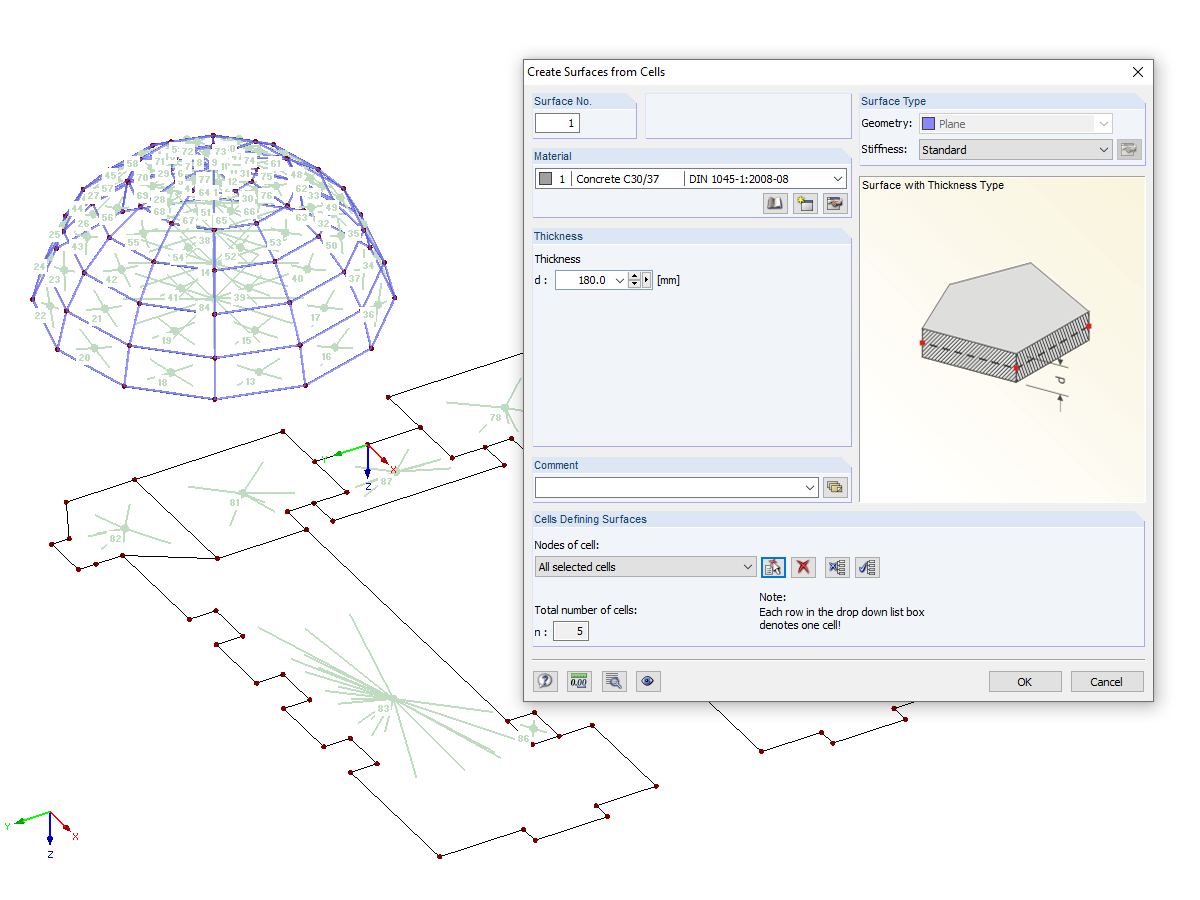Delete all defined cells via red X icon

pyautogui.click(x=803, y=567)
